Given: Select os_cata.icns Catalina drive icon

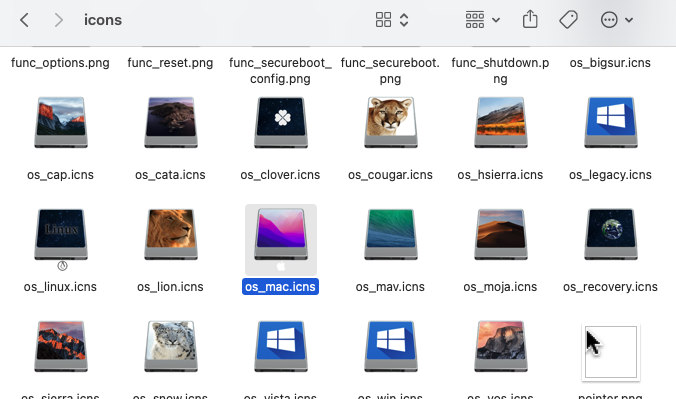Looking at the screenshot, I should 171,123.
